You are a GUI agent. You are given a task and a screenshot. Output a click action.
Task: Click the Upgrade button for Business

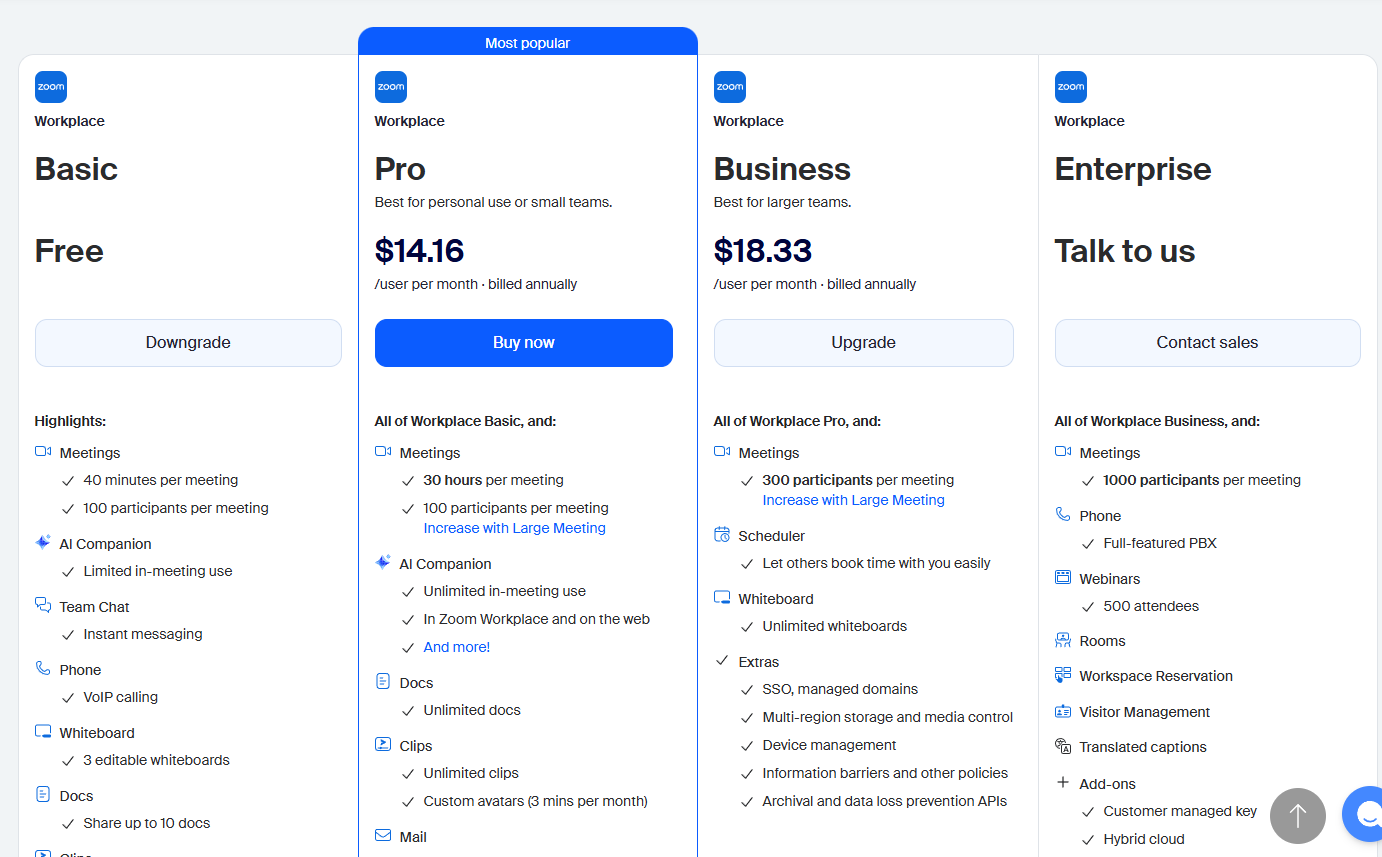click(863, 343)
